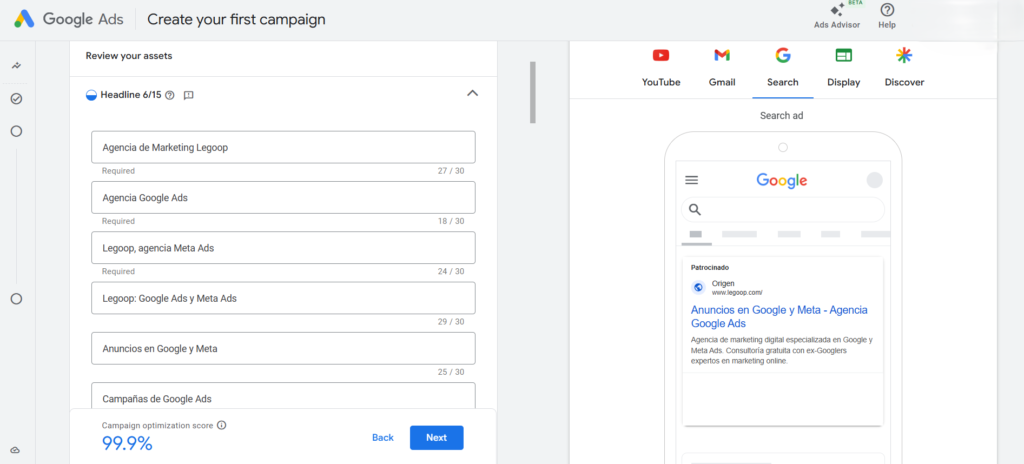Viewport: 1024px width, 464px height.
Task: Click the Headline help question mark icon
Action: coord(170,95)
